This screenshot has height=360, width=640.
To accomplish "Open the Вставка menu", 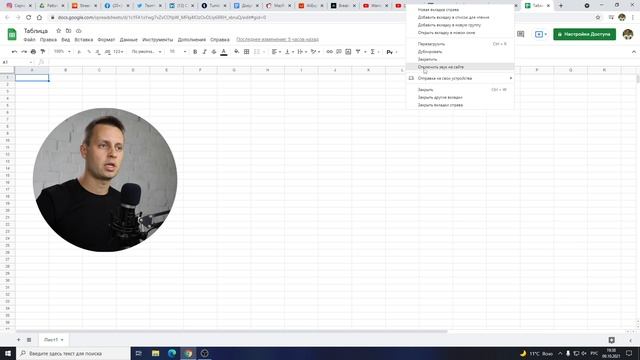I will click(x=84, y=40).
